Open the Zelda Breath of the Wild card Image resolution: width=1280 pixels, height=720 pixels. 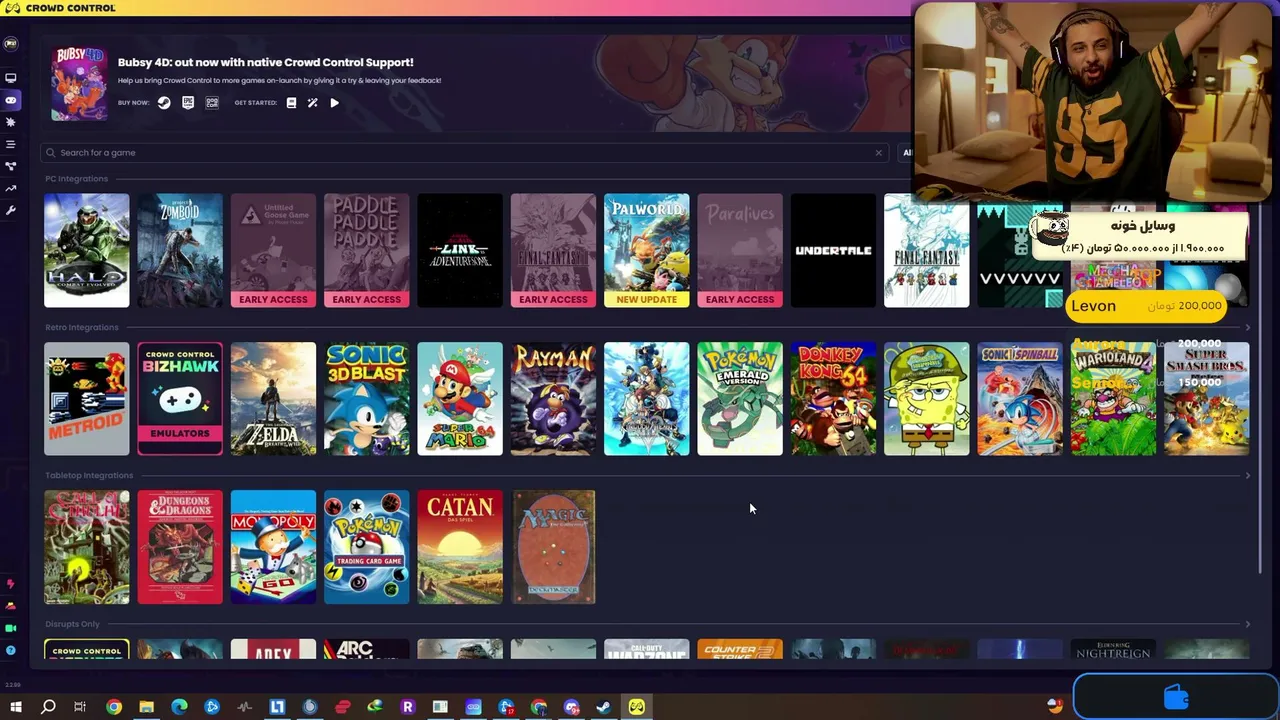(273, 399)
